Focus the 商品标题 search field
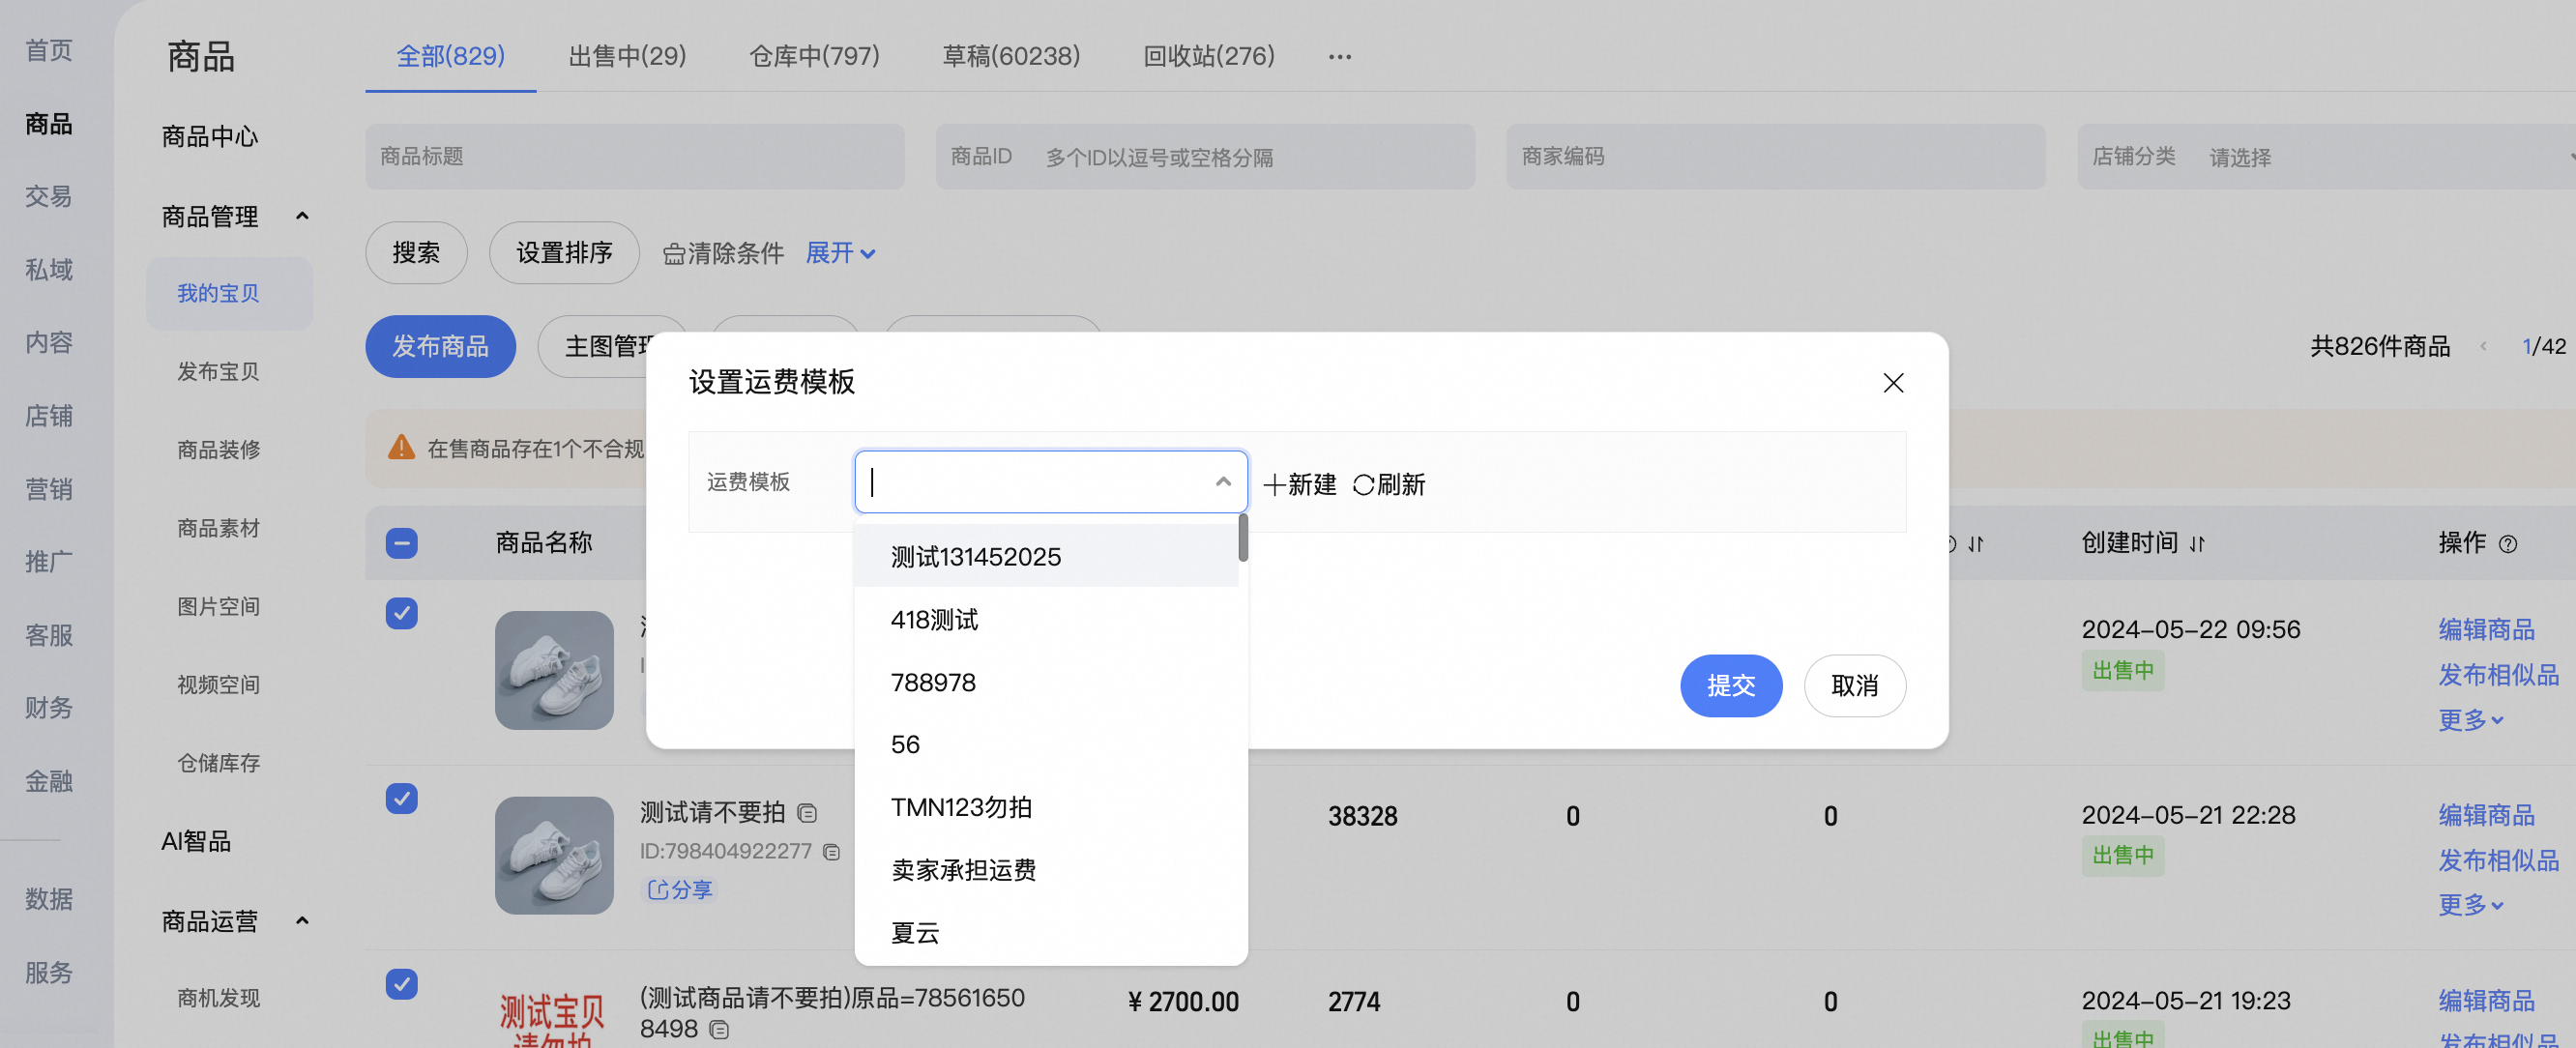The width and height of the screenshot is (2576, 1048). tap(635, 157)
